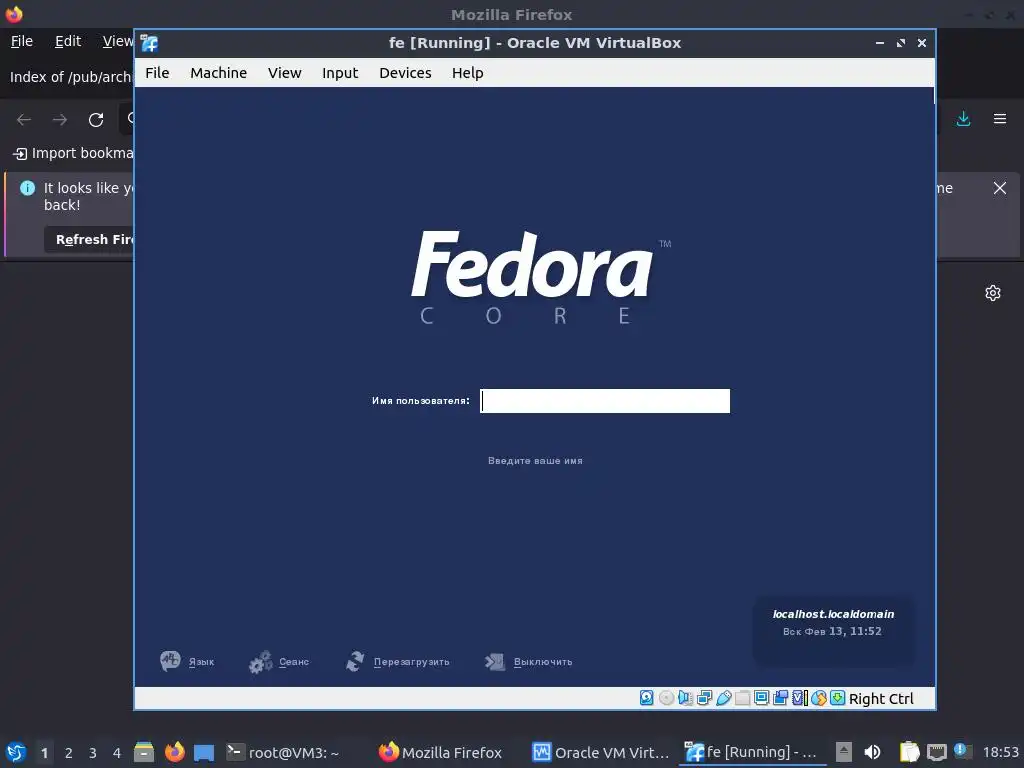The image size is (1024, 768).
Task: Launch Firefox from the taskbar quick launcher
Action: point(174,752)
